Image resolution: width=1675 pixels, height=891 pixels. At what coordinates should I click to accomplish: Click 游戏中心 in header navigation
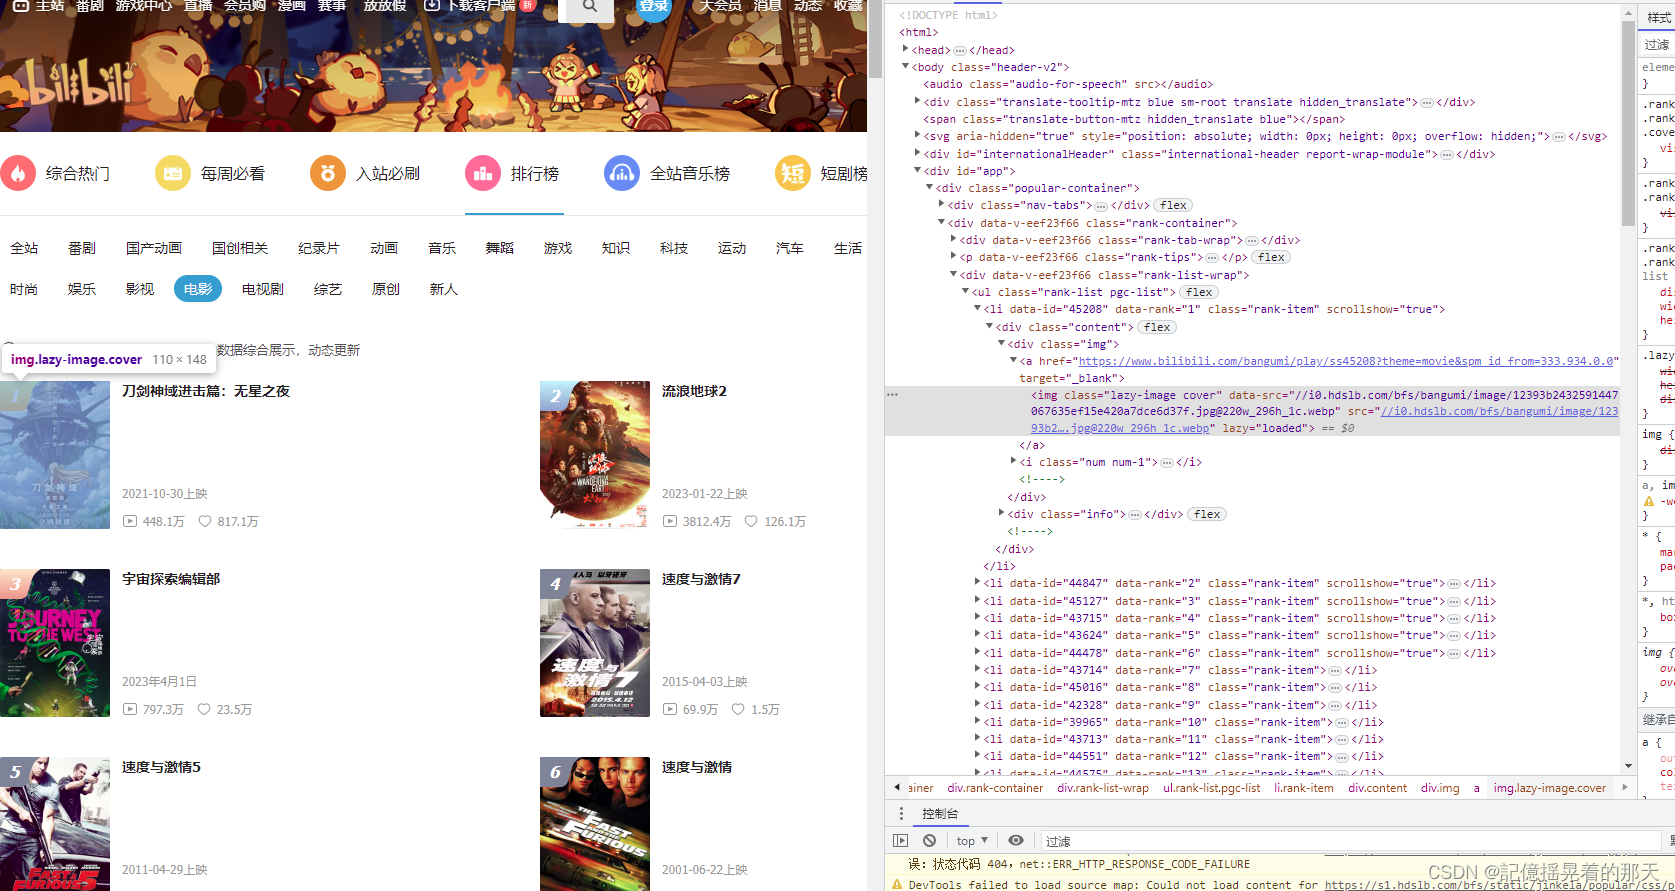[x=143, y=6]
